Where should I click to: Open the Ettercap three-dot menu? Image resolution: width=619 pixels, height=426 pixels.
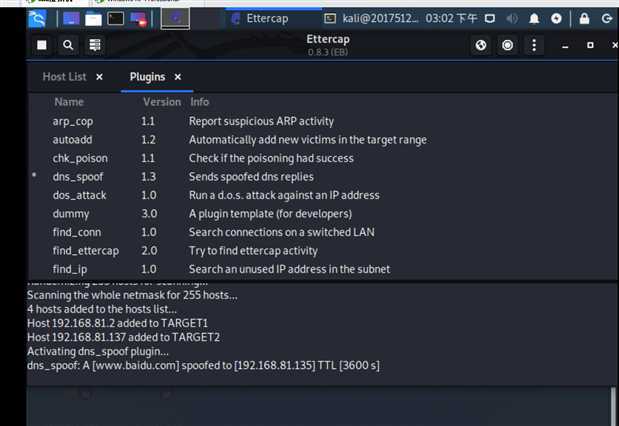[x=534, y=45]
